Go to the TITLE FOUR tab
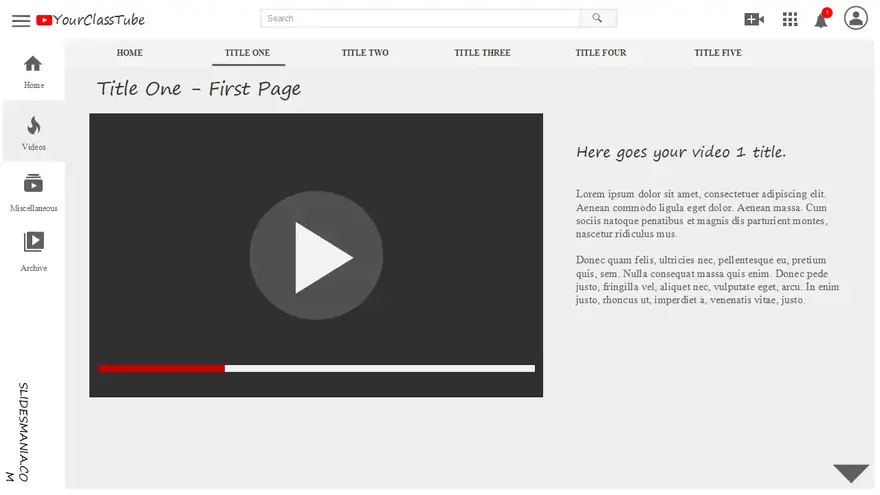Viewport: 880px width, 495px height. point(601,53)
